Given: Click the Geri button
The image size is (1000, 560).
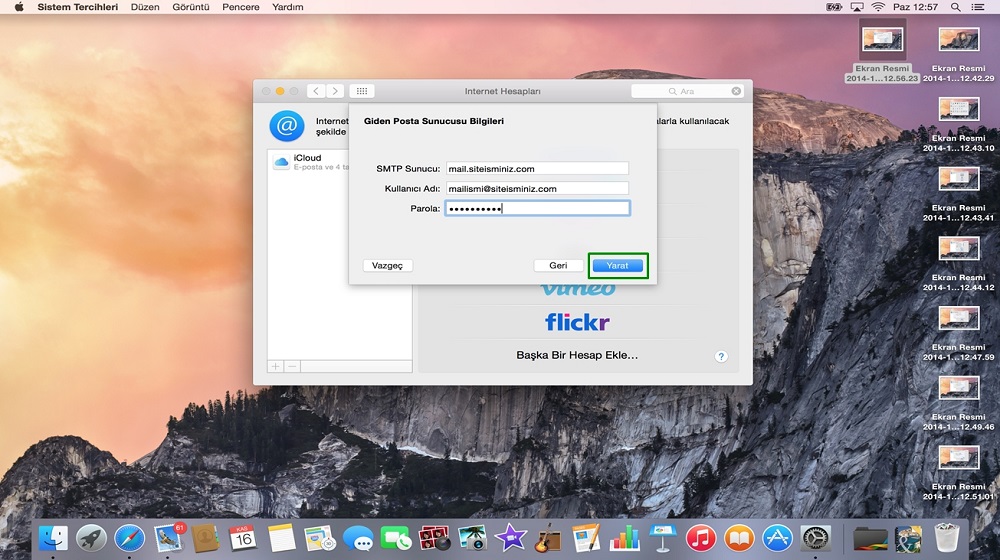Looking at the screenshot, I should [558, 265].
